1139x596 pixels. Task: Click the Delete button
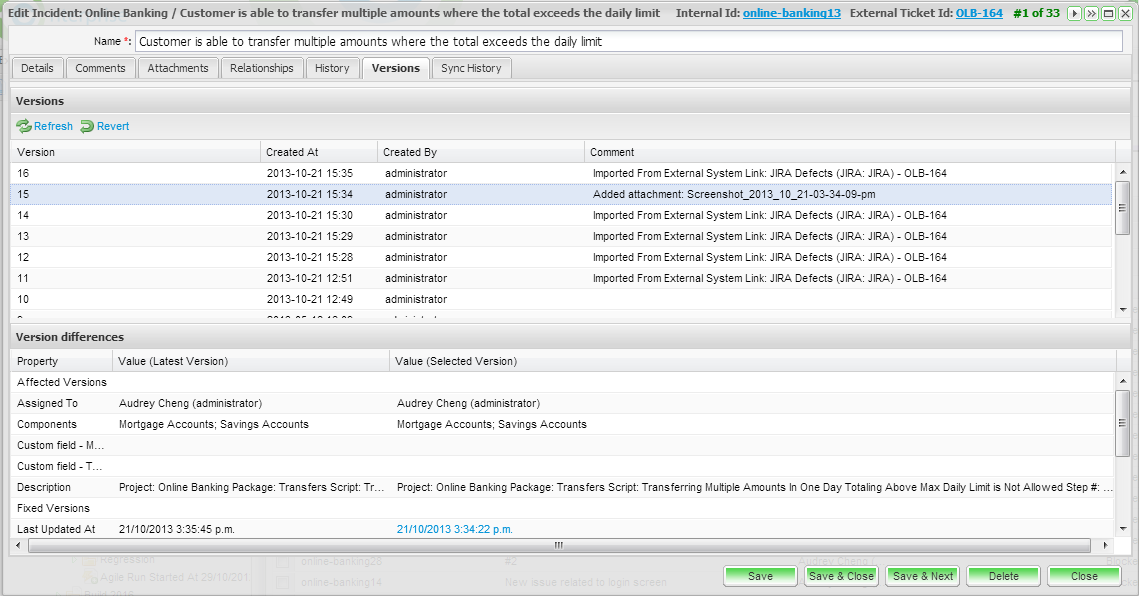click(1003, 576)
